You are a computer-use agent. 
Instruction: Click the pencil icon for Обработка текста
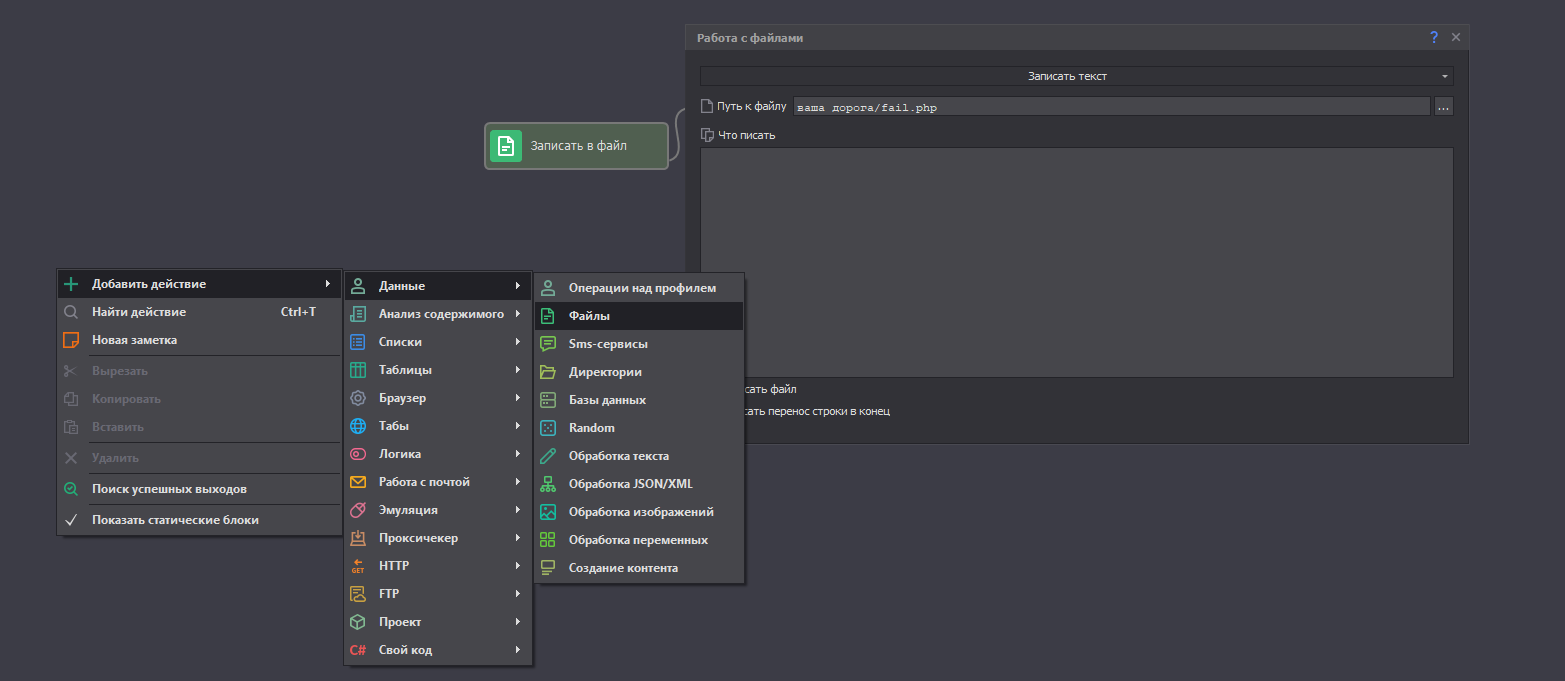(x=547, y=456)
